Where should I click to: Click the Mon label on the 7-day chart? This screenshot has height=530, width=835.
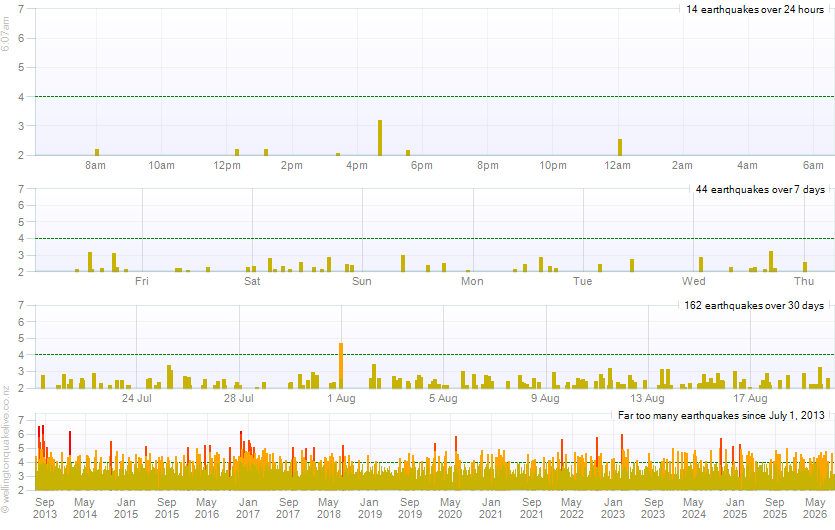472,281
